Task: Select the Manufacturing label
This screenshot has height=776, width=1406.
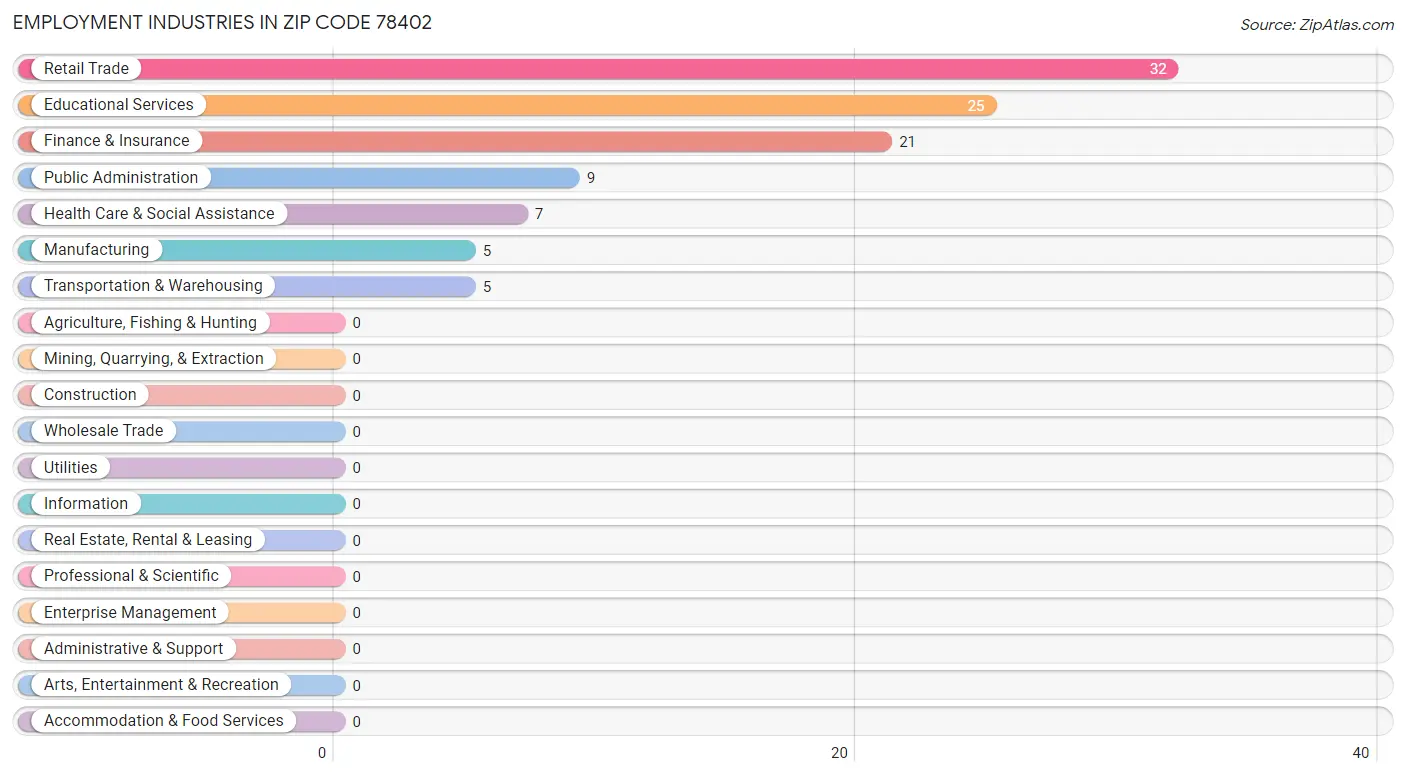Action: 96,250
